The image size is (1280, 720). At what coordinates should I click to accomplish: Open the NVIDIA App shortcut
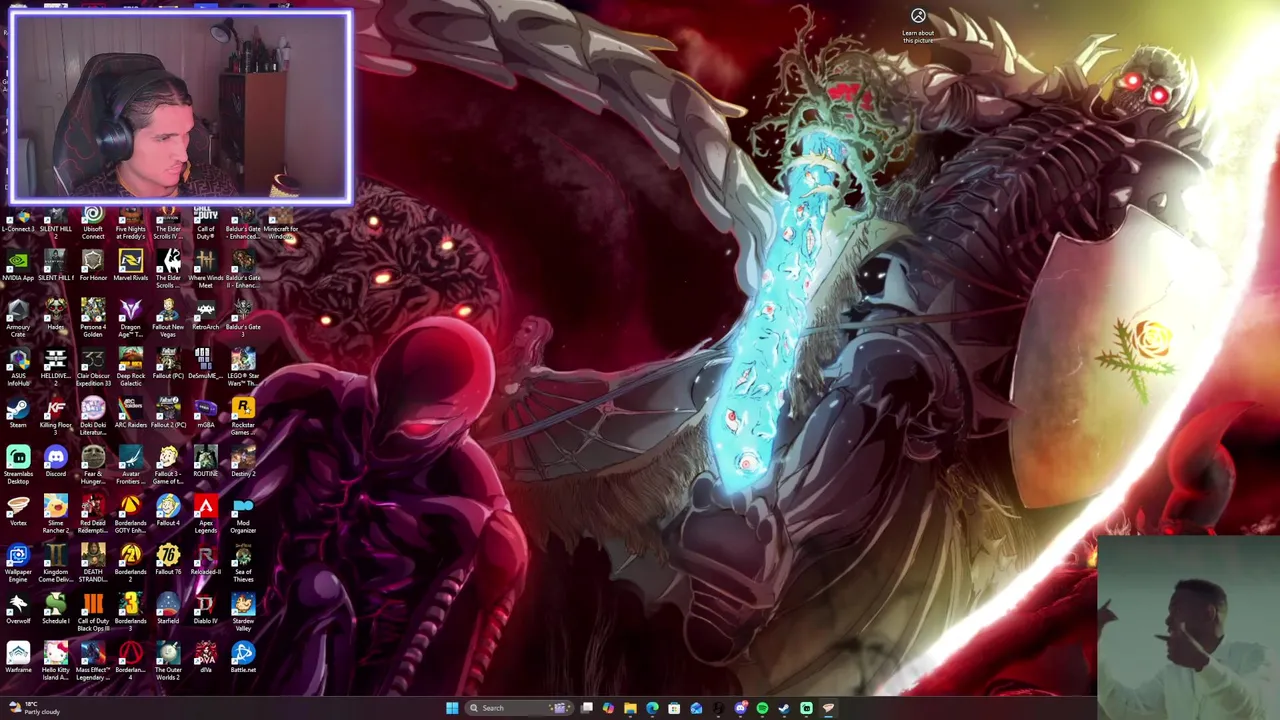click(18, 267)
